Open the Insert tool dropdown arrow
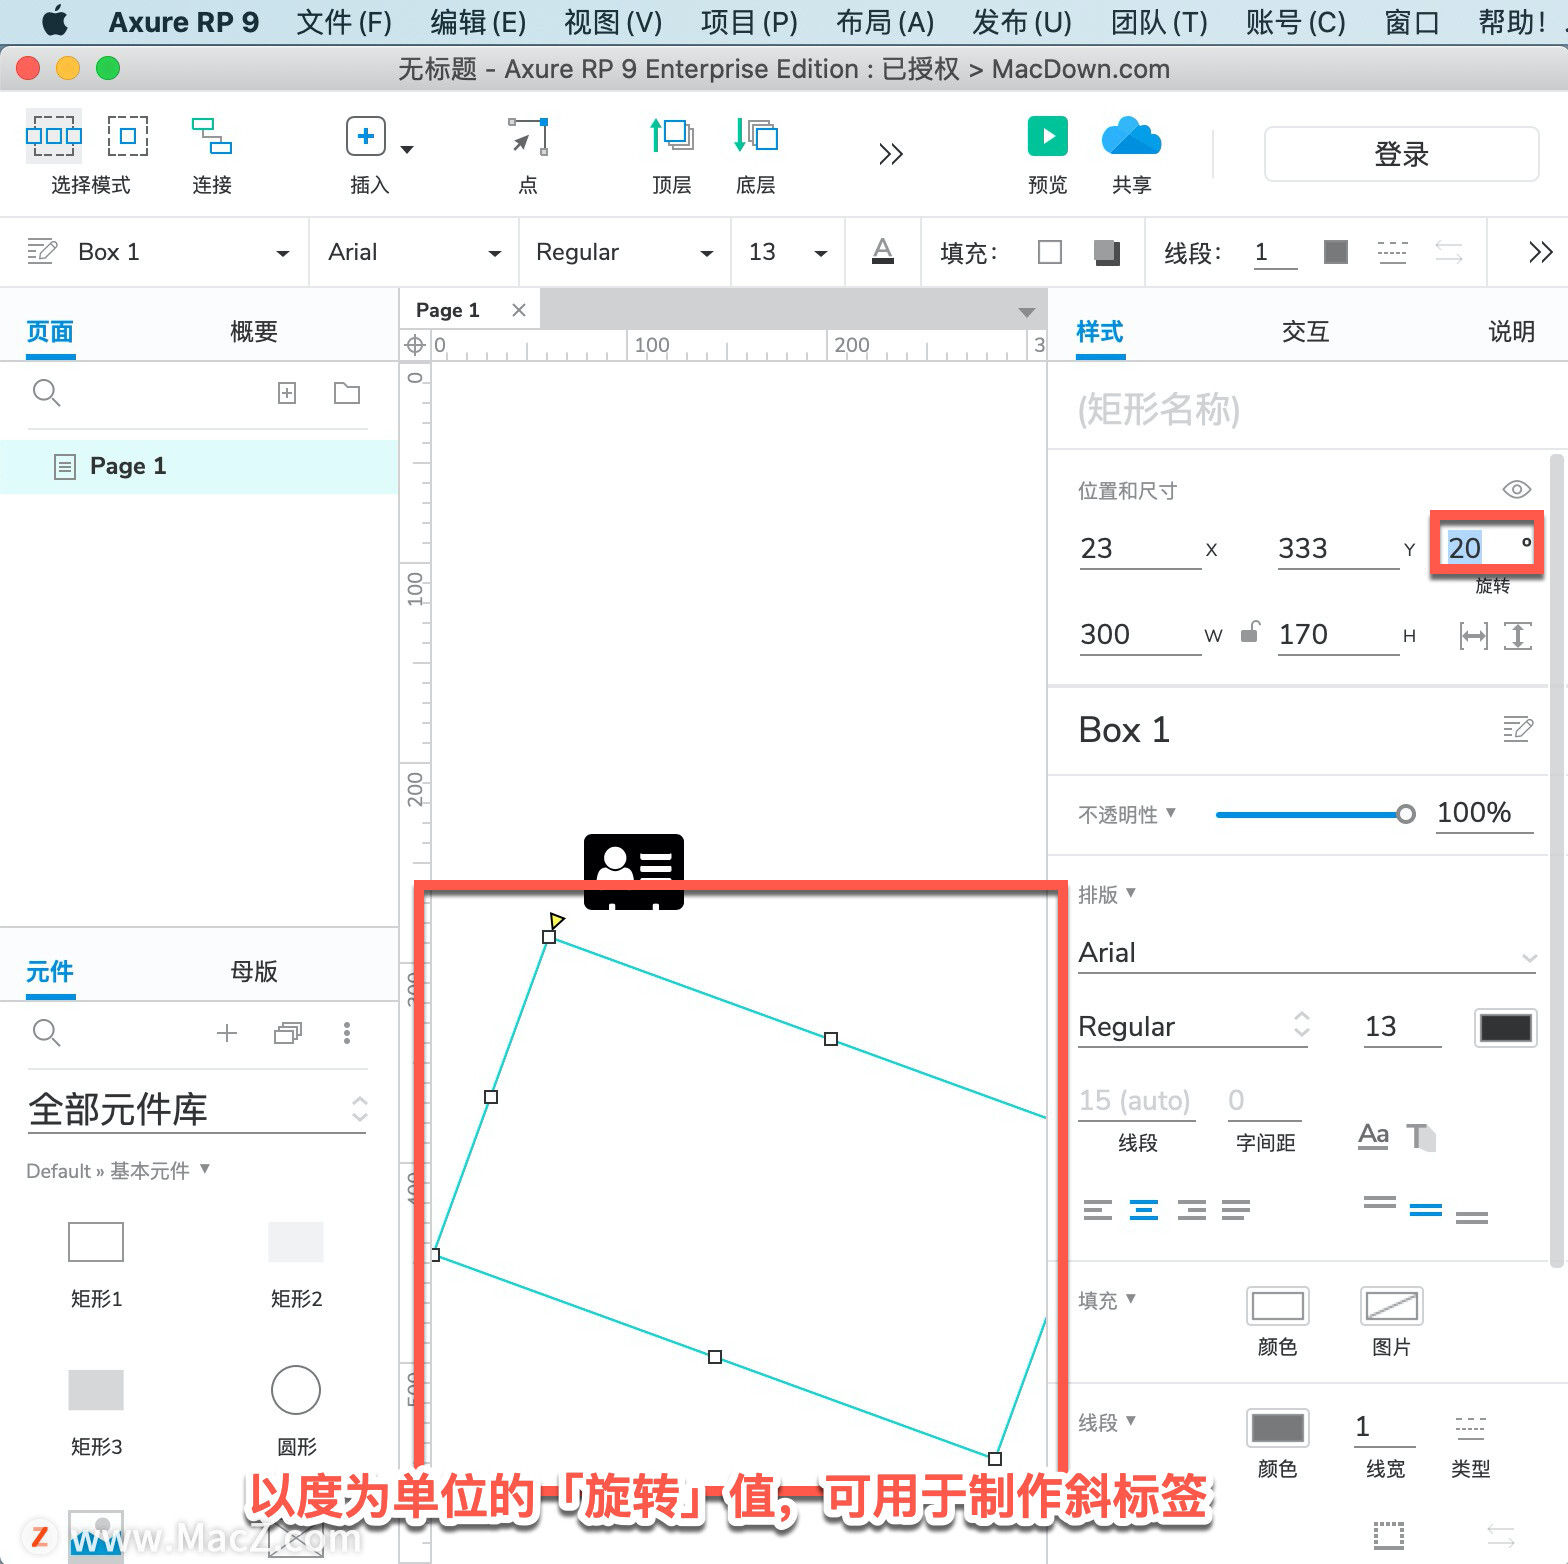The height and width of the screenshot is (1564, 1568). (407, 149)
